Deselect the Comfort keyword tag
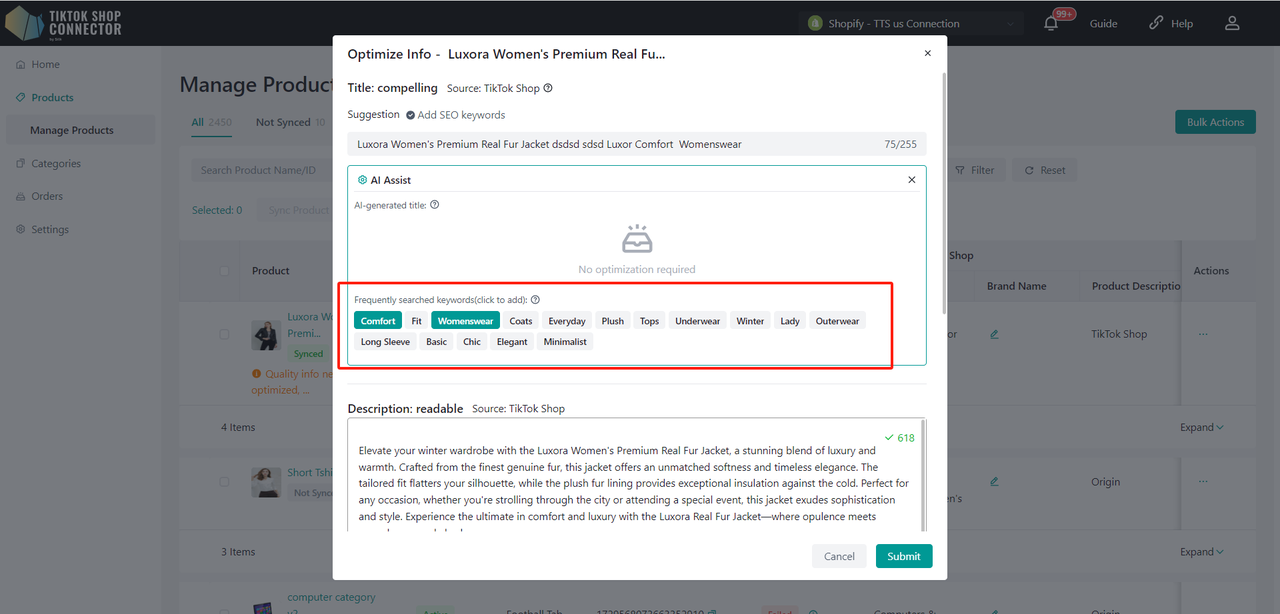Viewport: 1280px width, 614px height. tap(378, 321)
